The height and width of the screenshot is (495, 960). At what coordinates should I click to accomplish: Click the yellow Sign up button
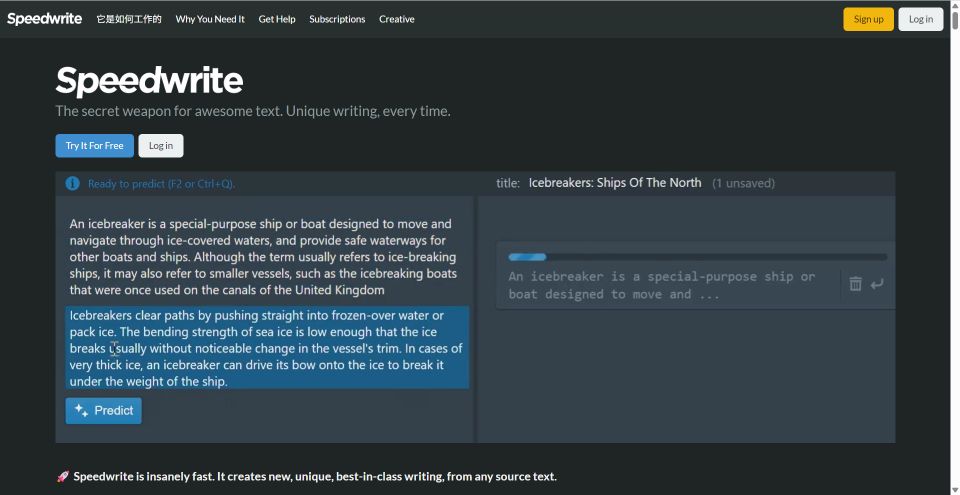pos(868,19)
